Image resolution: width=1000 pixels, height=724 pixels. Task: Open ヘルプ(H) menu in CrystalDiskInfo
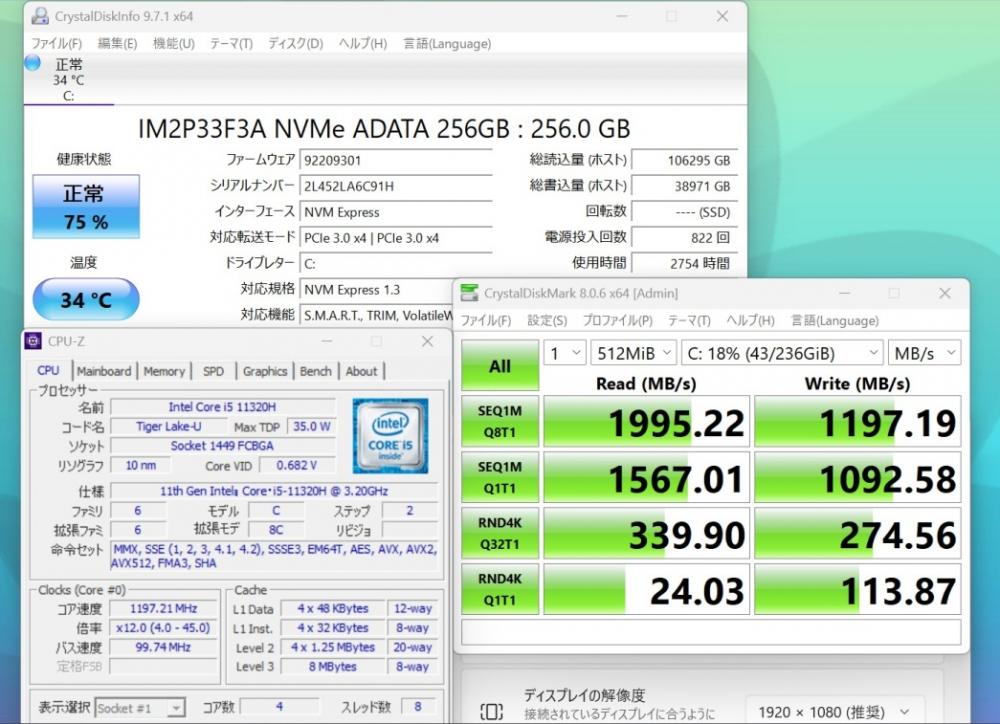(x=362, y=43)
